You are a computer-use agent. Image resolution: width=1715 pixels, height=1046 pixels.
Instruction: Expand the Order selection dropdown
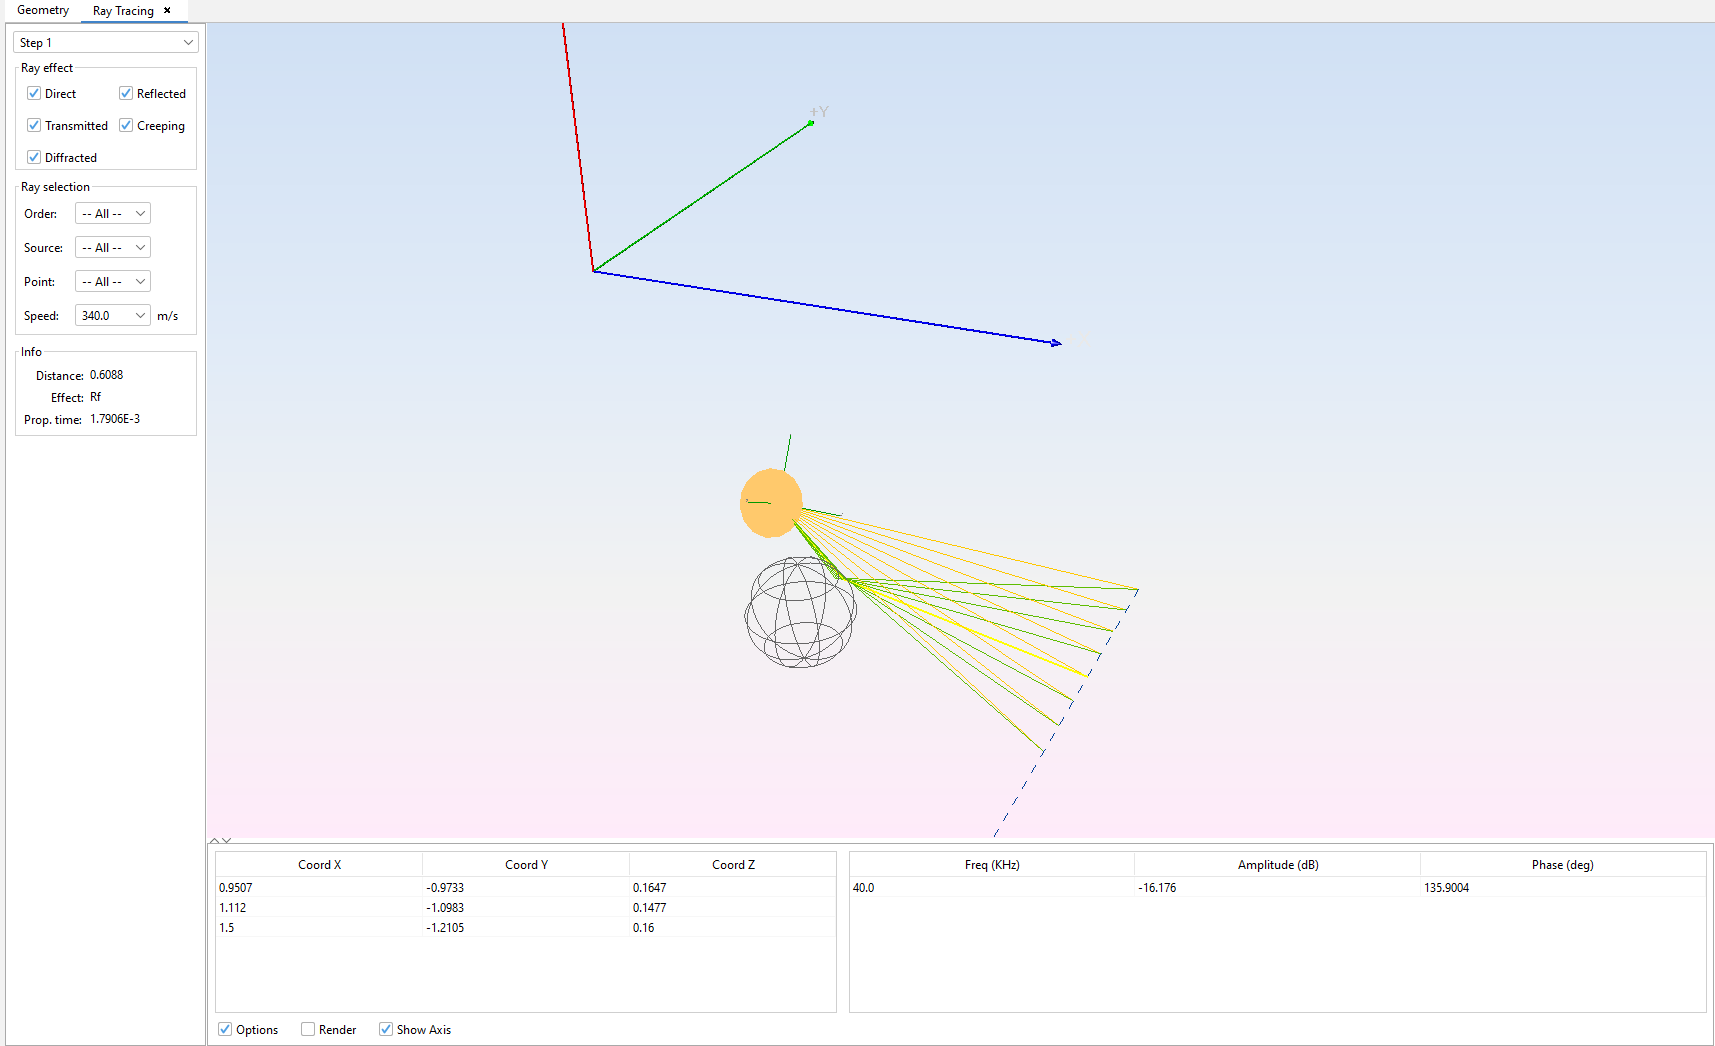[x=112, y=214]
